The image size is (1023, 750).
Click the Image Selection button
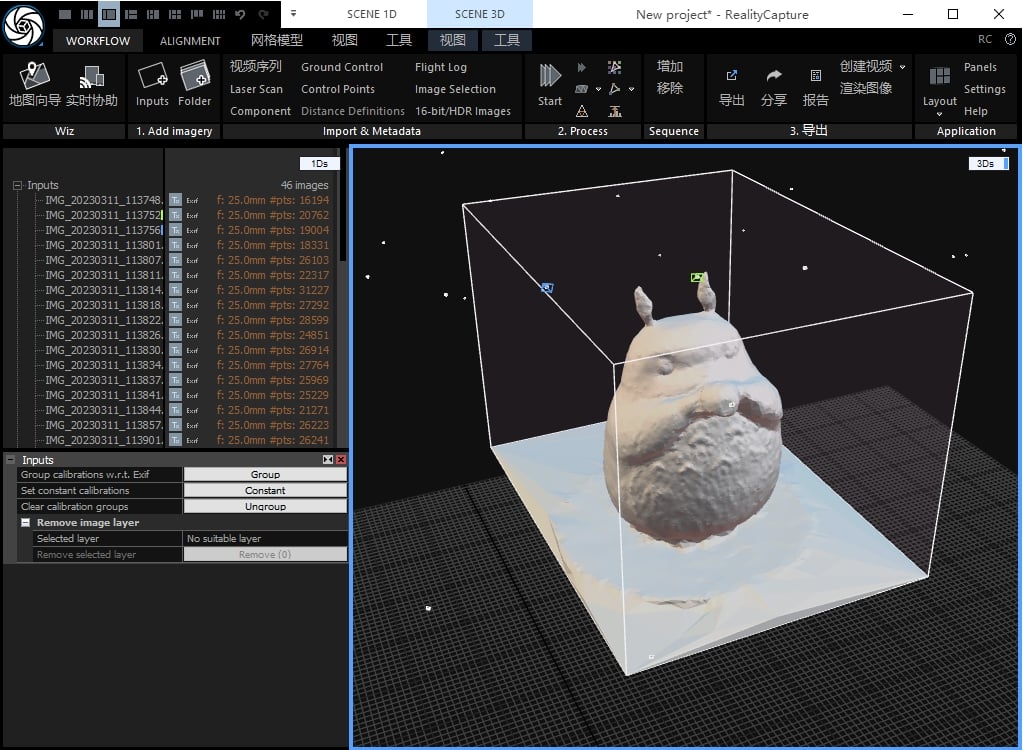455,89
